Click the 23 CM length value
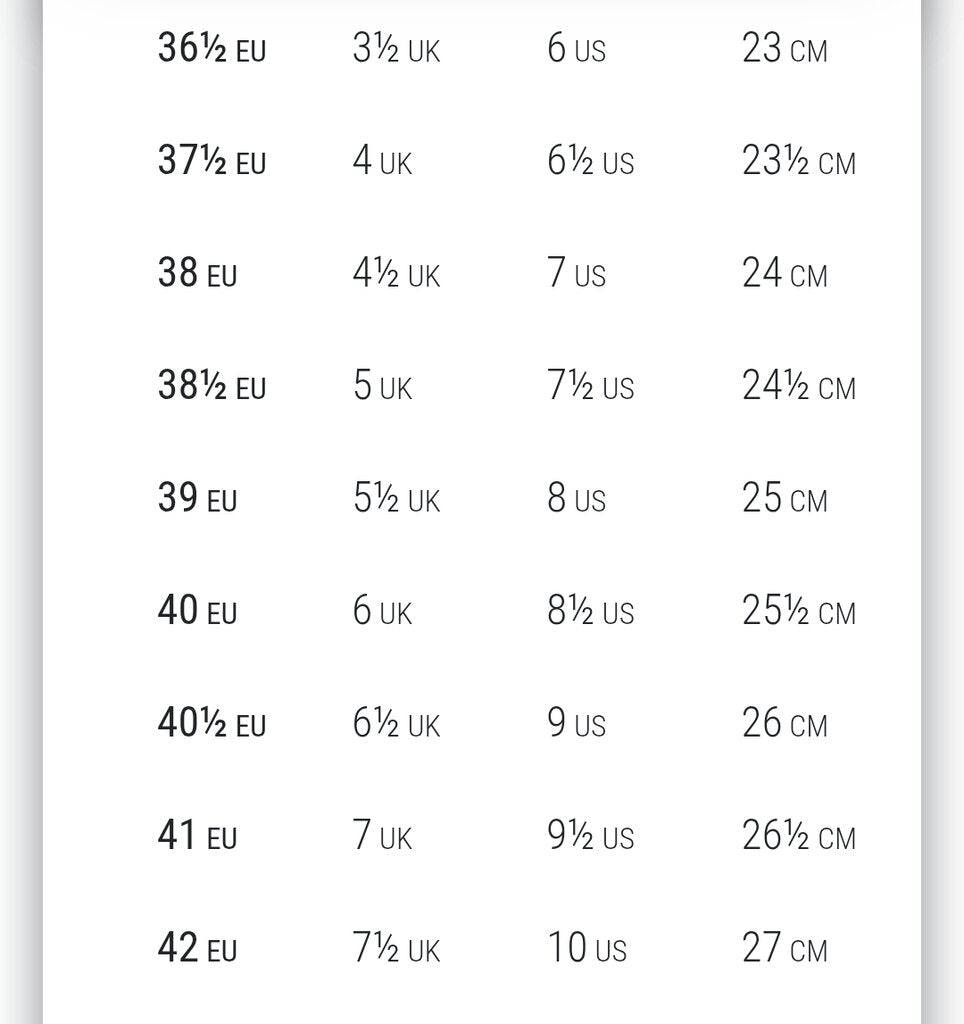964x1024 pixels. pos(784,49)
